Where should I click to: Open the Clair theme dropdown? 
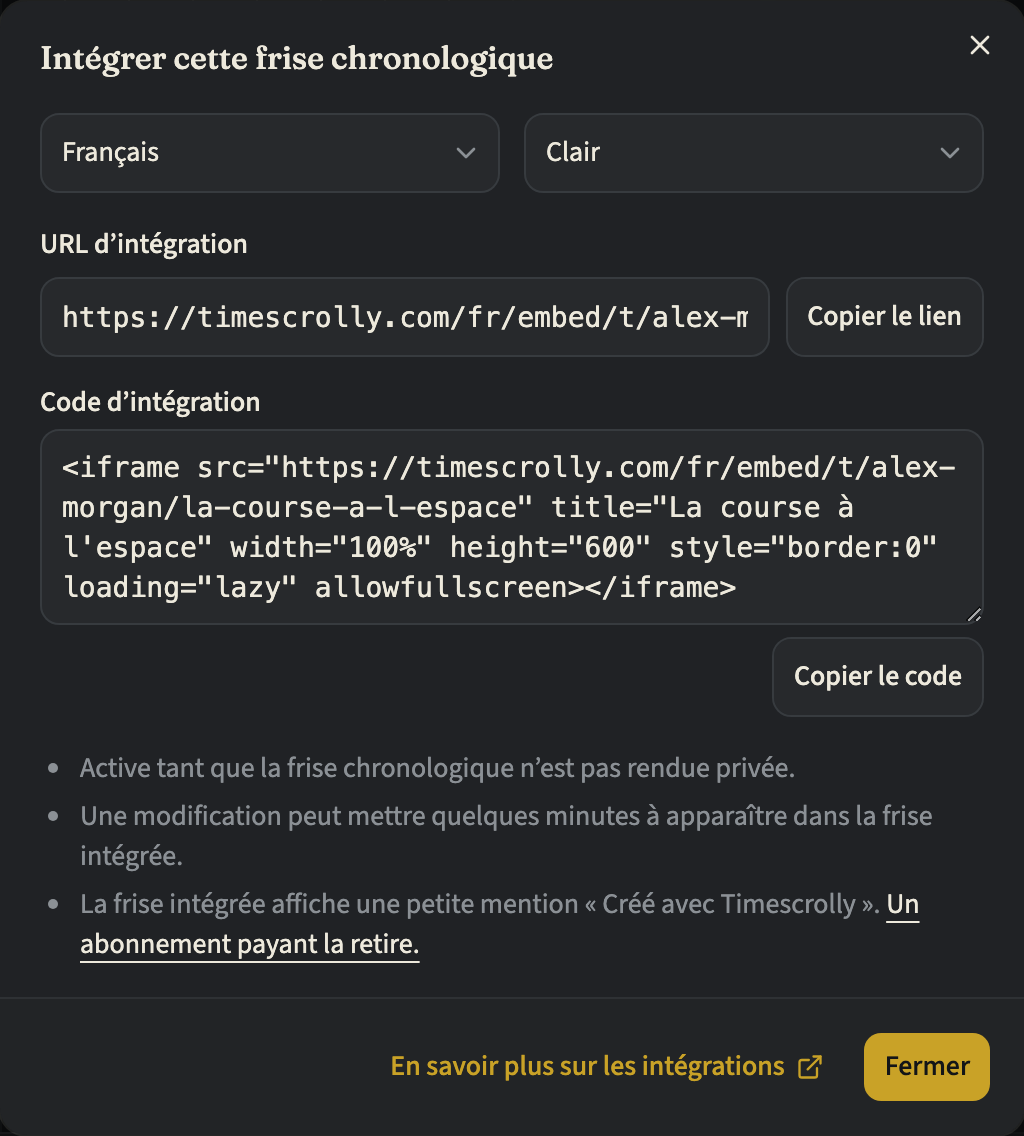click(754, 153)
